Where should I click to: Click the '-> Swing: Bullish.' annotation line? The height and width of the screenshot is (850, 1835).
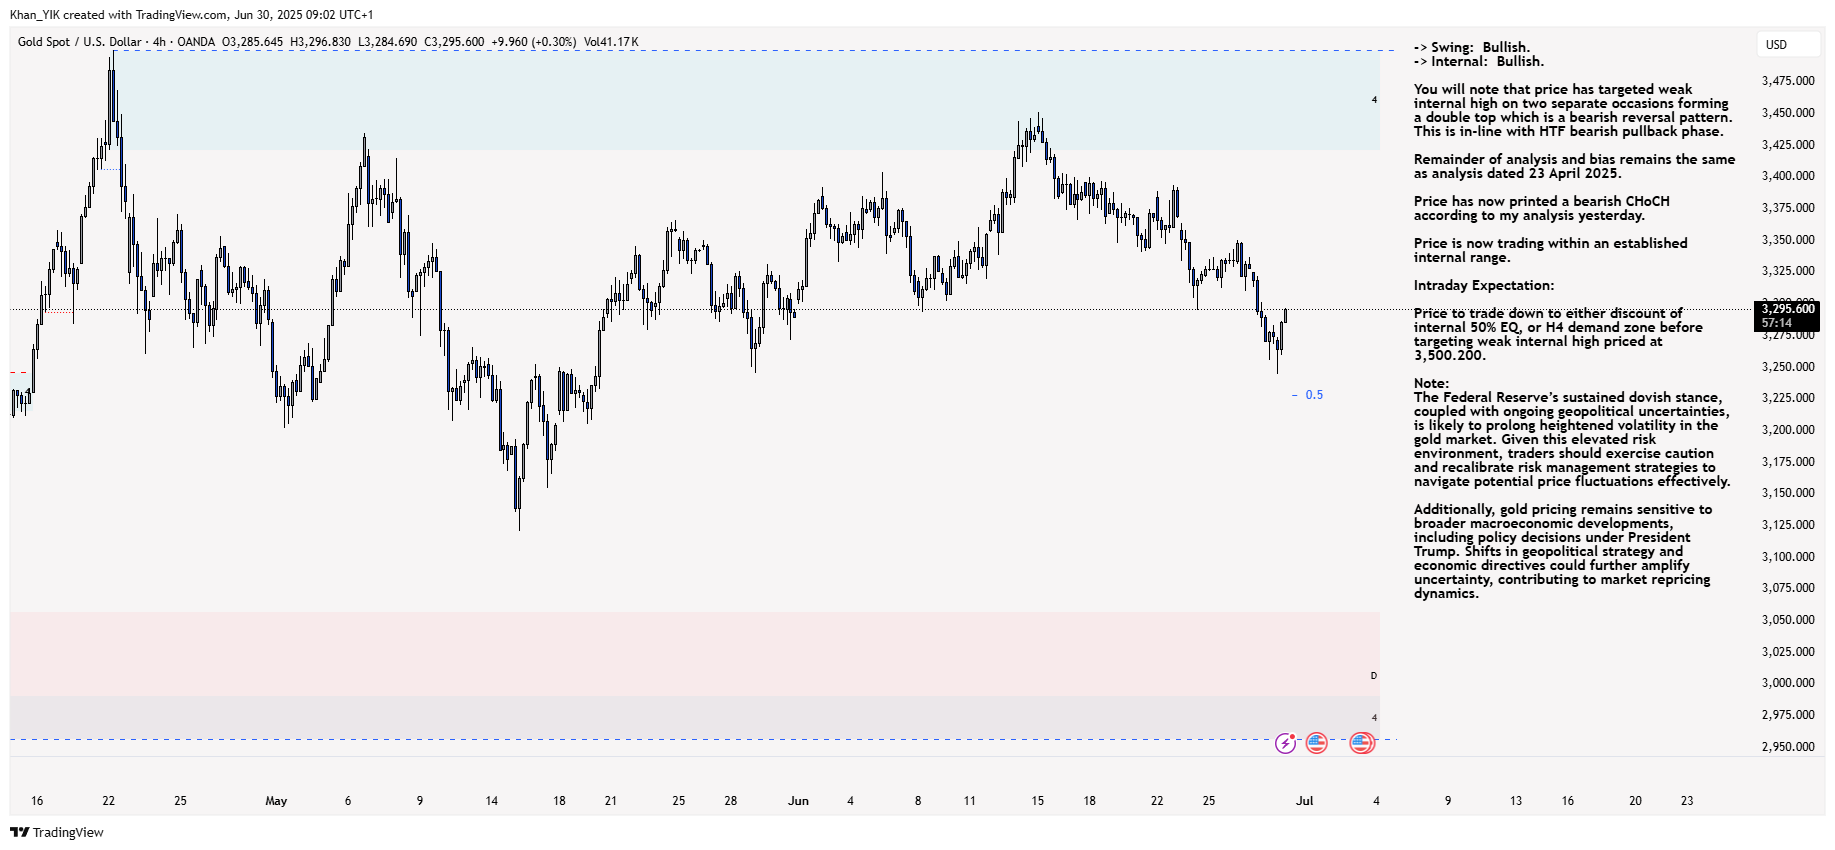[1472, 47]
